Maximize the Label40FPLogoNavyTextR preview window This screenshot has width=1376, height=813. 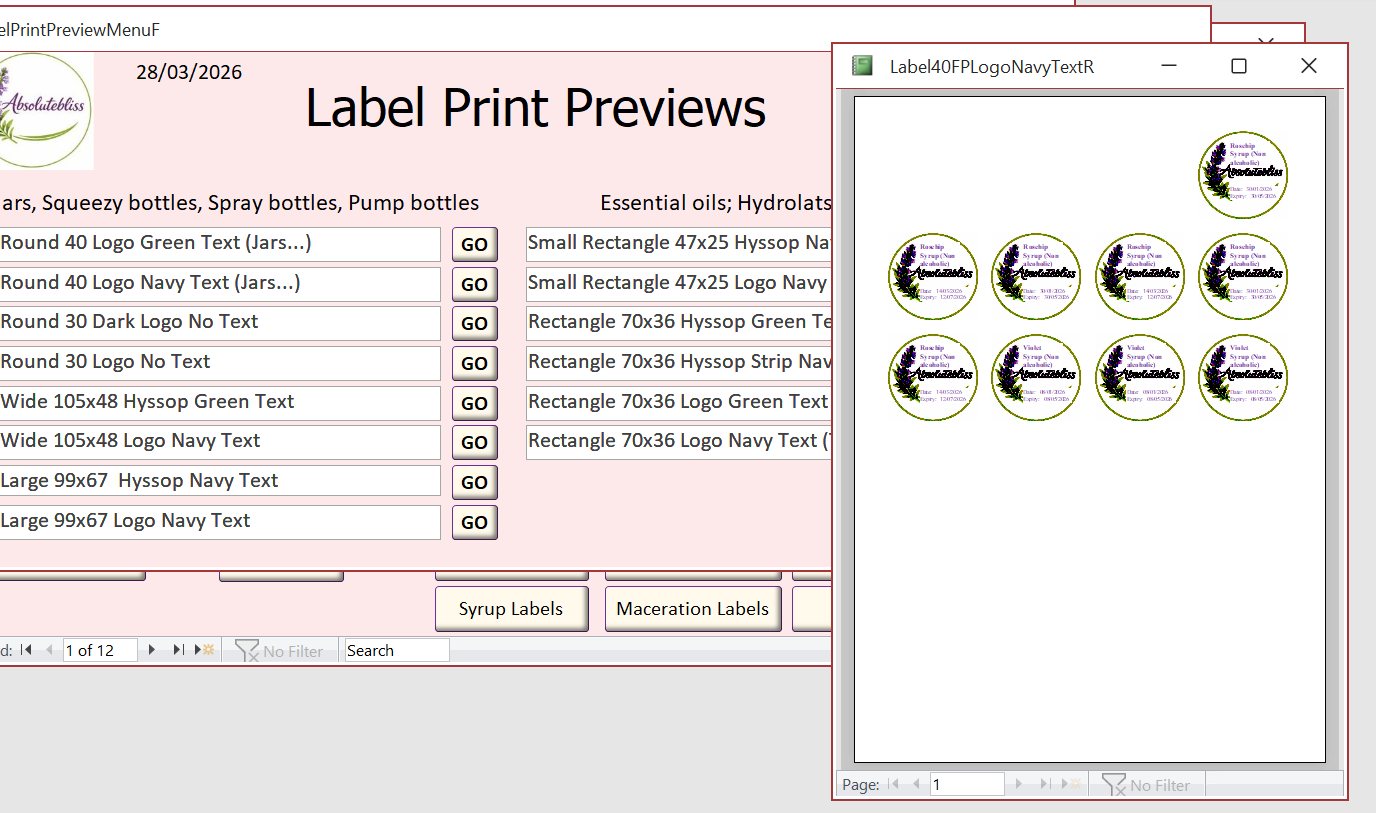click(1238, 66)
